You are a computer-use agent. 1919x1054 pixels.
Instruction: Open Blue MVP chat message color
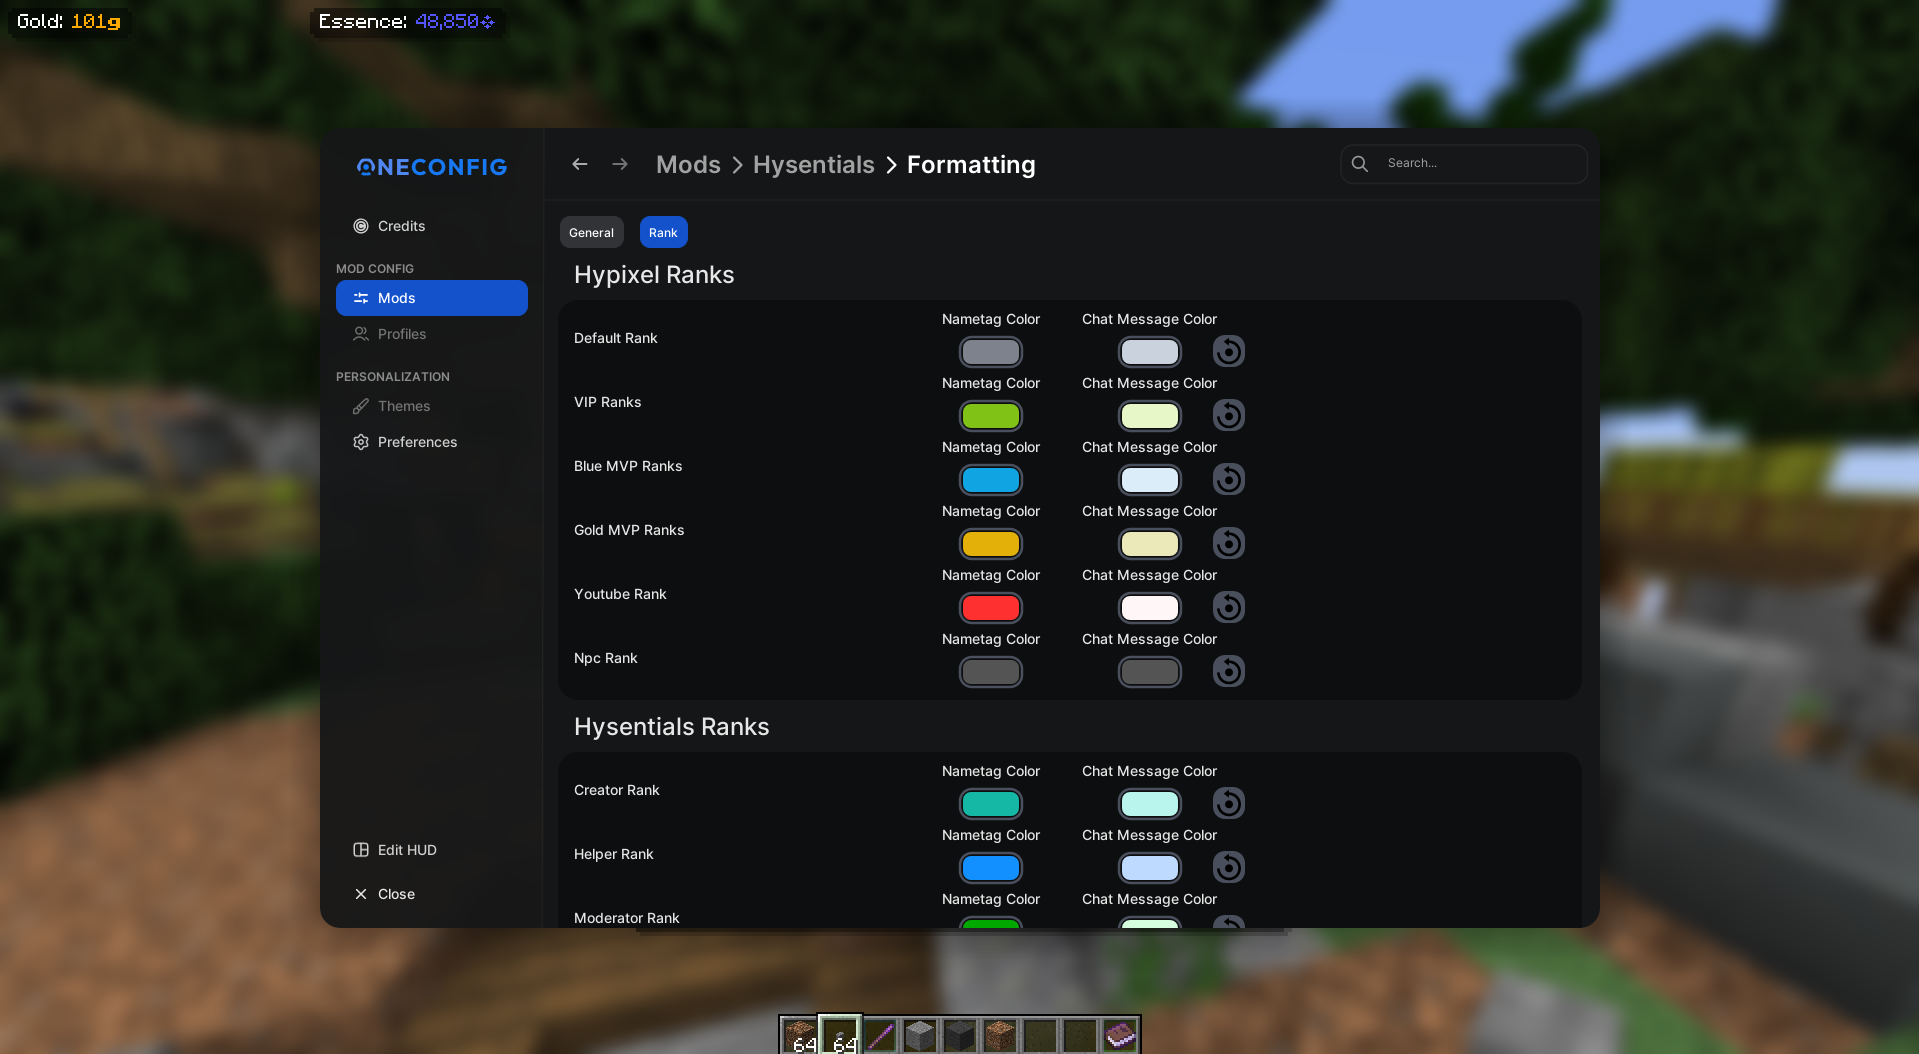coord(1149,480)
